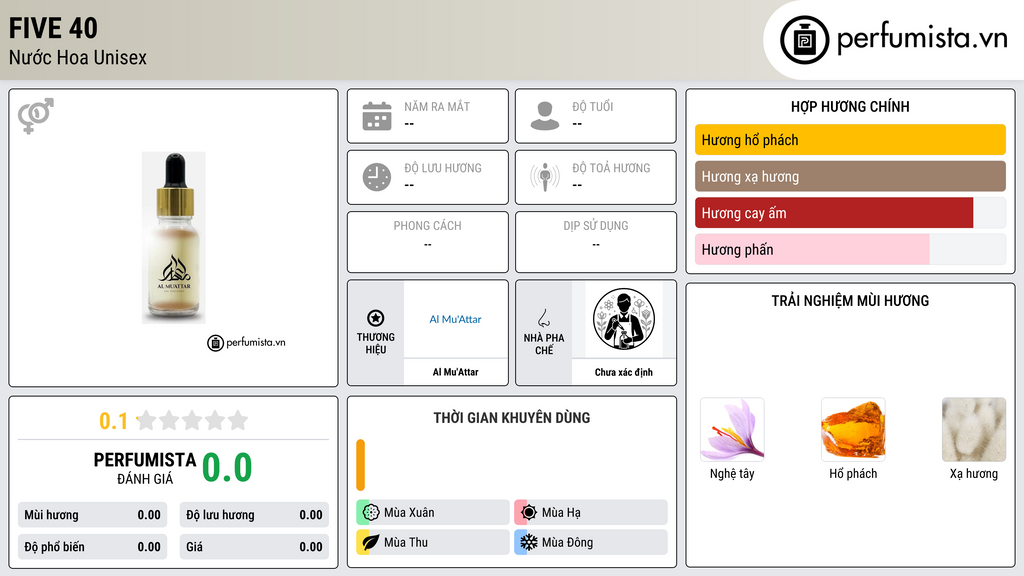Select the Hương xạ hương accord bar

pos(850,176)
